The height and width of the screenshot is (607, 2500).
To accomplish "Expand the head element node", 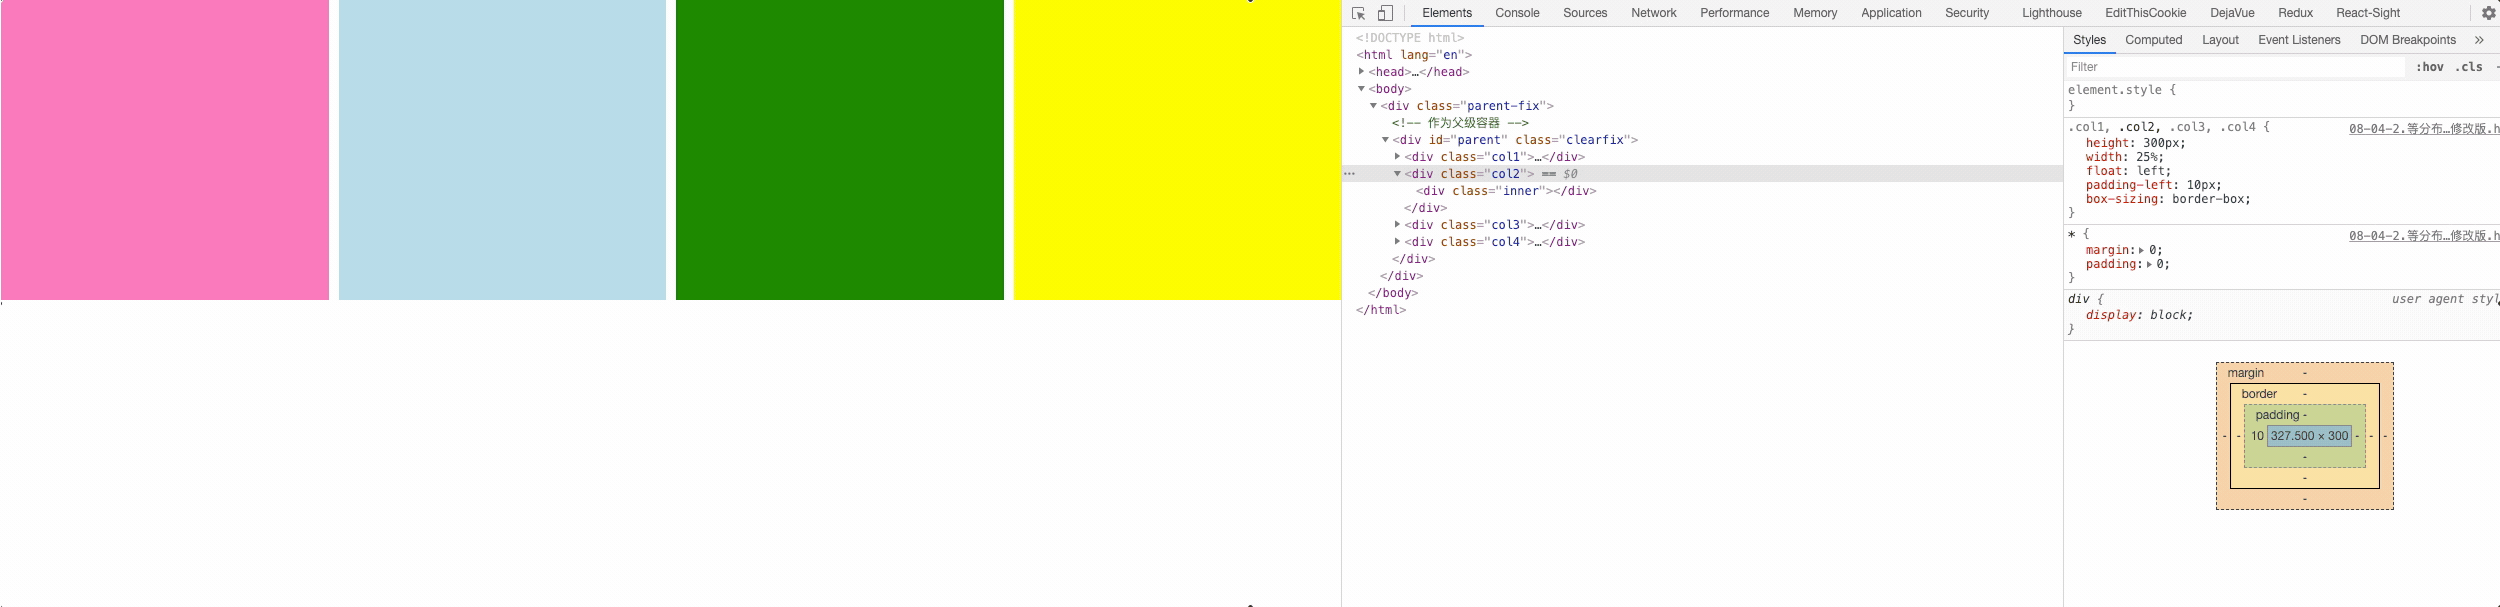I will [x=1361, y=72].
